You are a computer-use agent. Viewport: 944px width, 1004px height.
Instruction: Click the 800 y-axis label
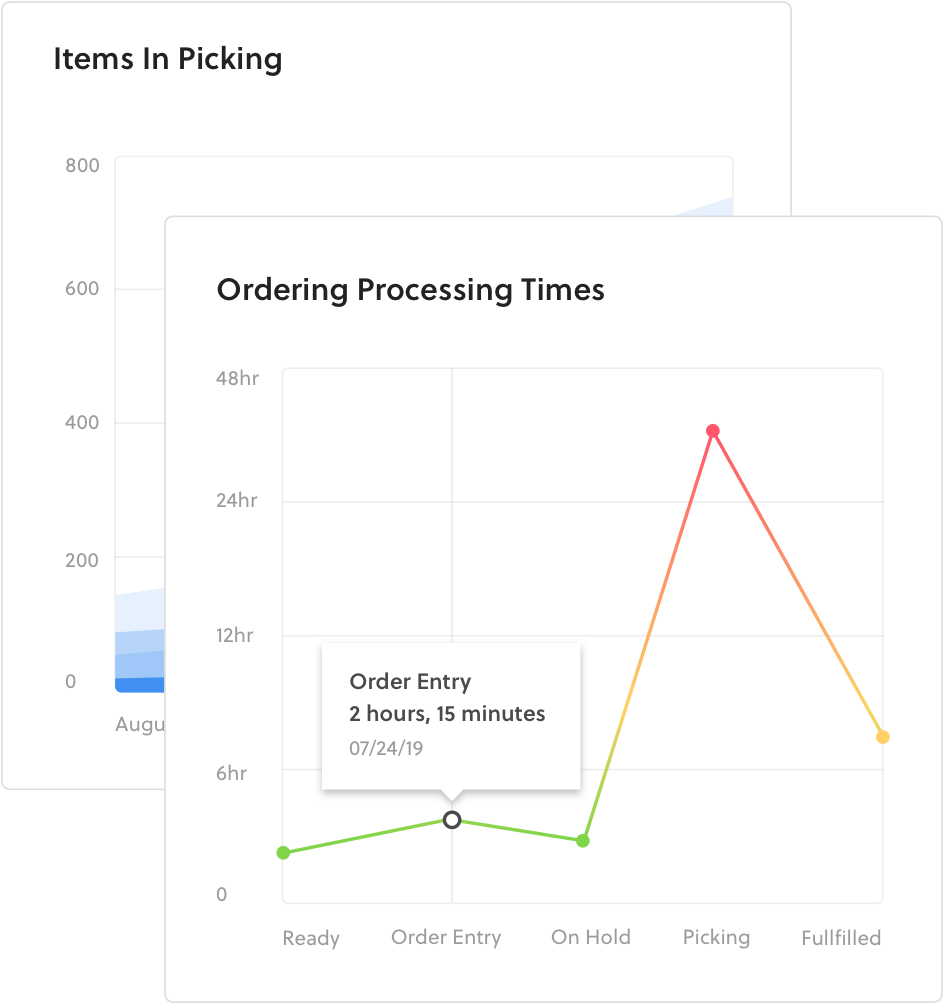[82, 166]
